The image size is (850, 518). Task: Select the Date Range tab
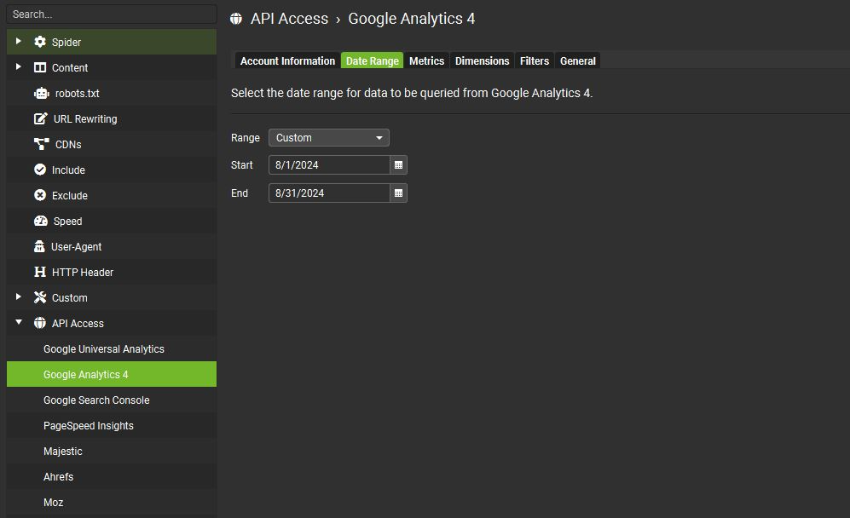(x=372, y=61)
